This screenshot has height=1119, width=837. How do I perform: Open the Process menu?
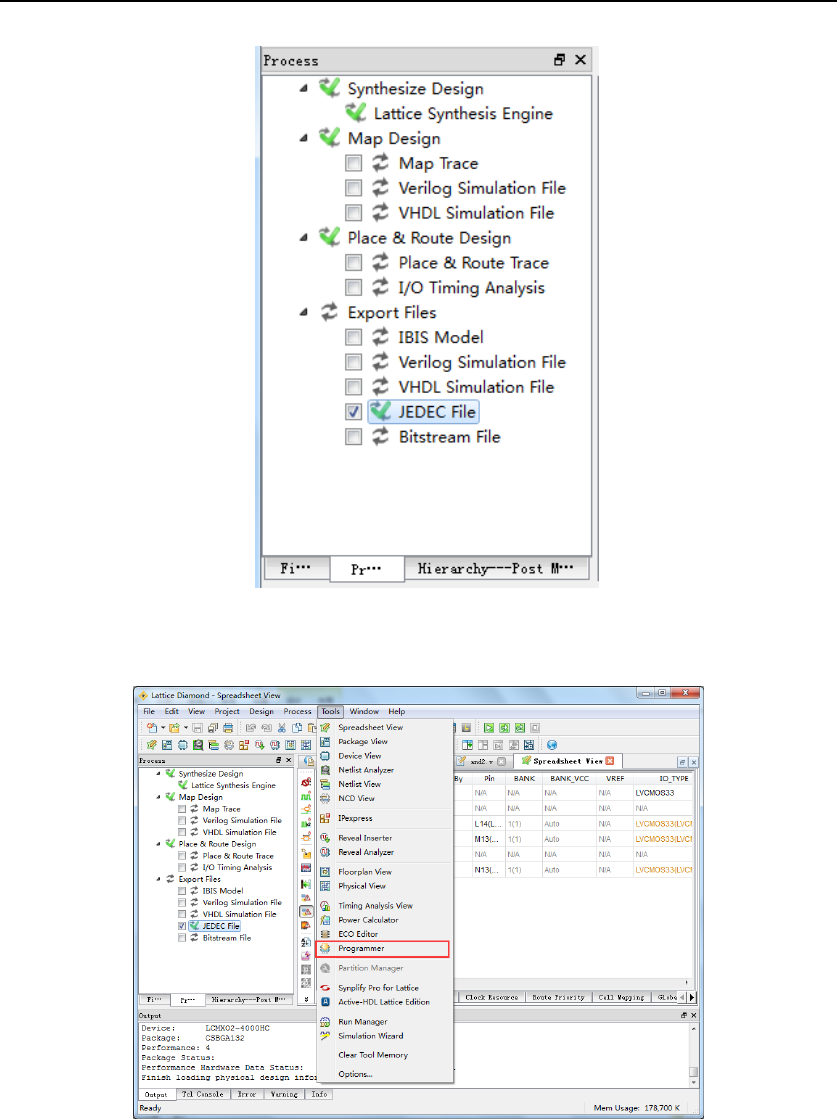[x=298, y=712]
